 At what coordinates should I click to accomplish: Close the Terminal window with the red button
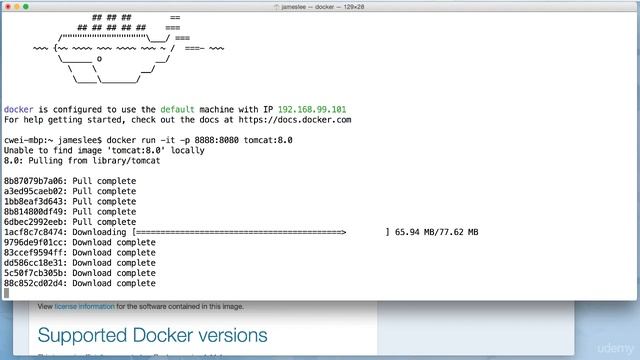(8, 7)
